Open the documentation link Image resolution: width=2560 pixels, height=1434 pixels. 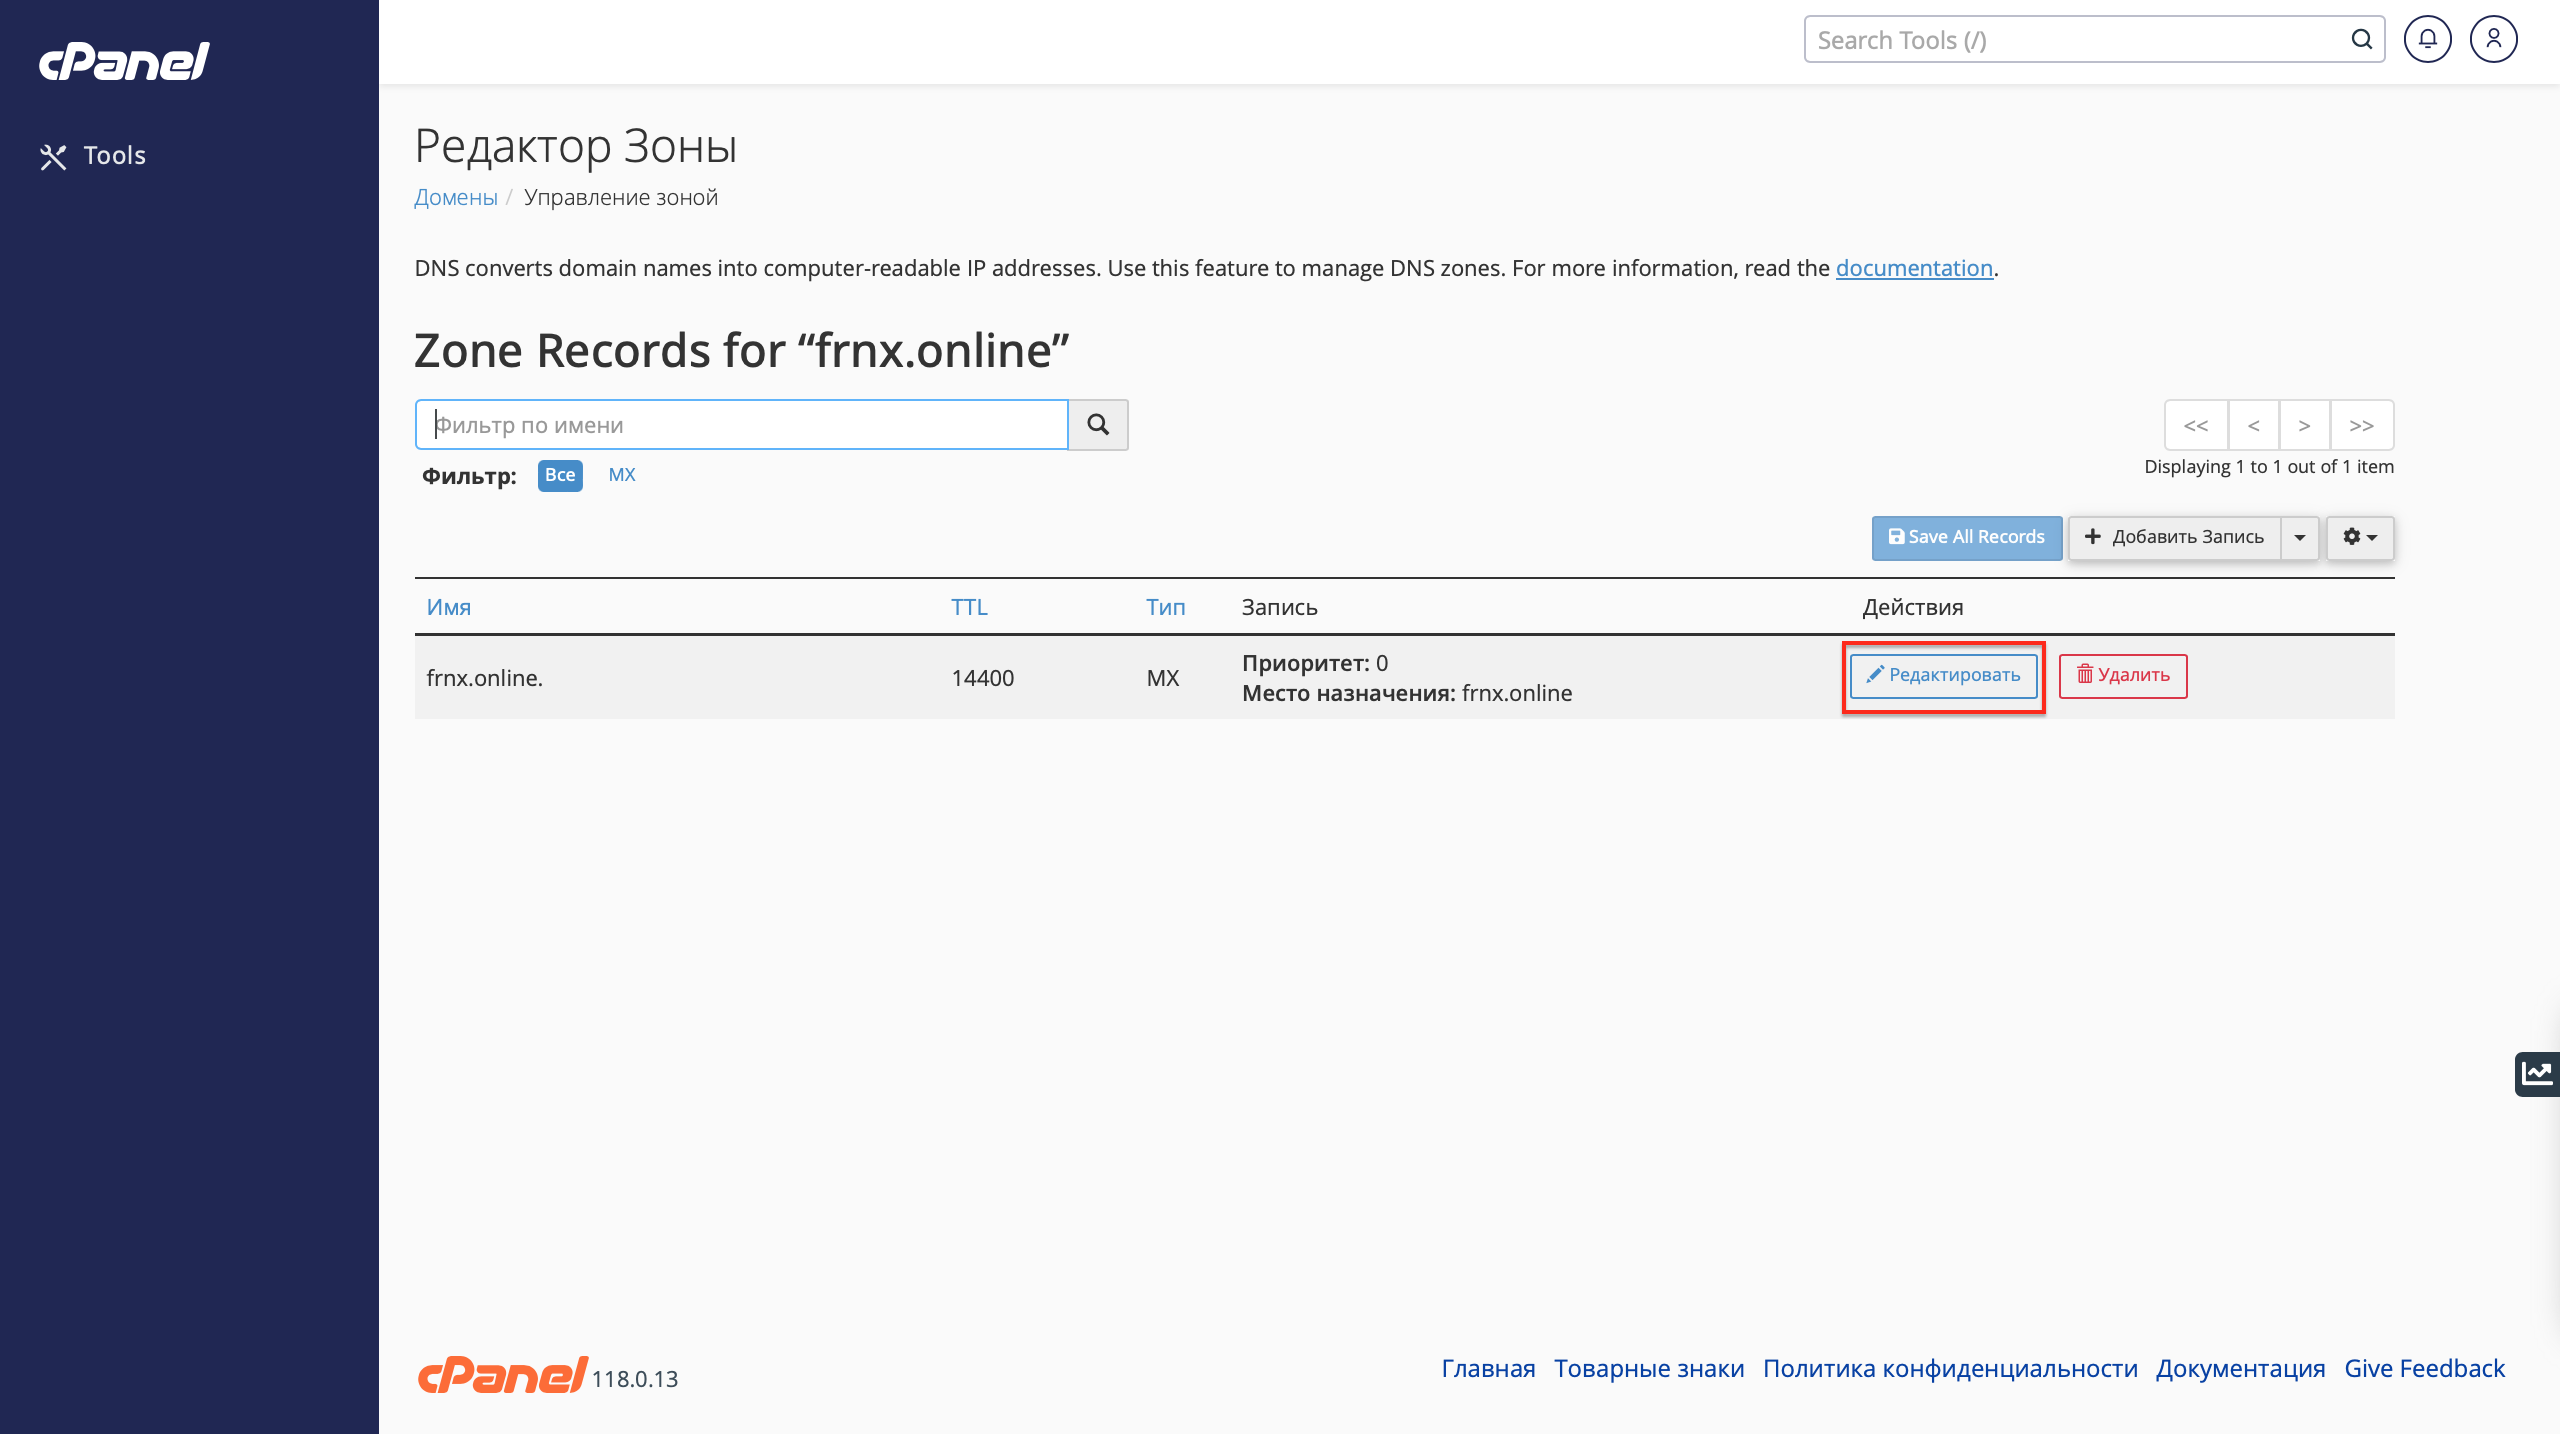[1914, 268]
